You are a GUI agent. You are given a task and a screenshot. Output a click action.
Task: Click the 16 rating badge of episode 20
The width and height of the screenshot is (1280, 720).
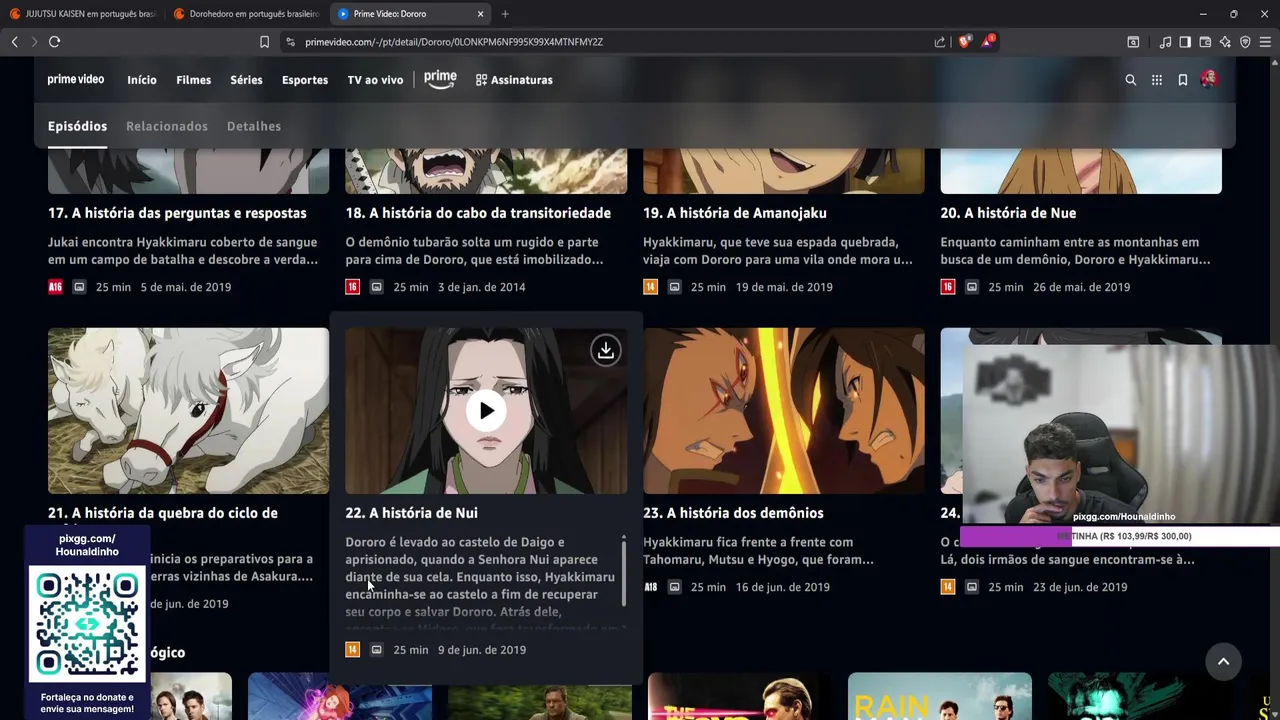947,287
